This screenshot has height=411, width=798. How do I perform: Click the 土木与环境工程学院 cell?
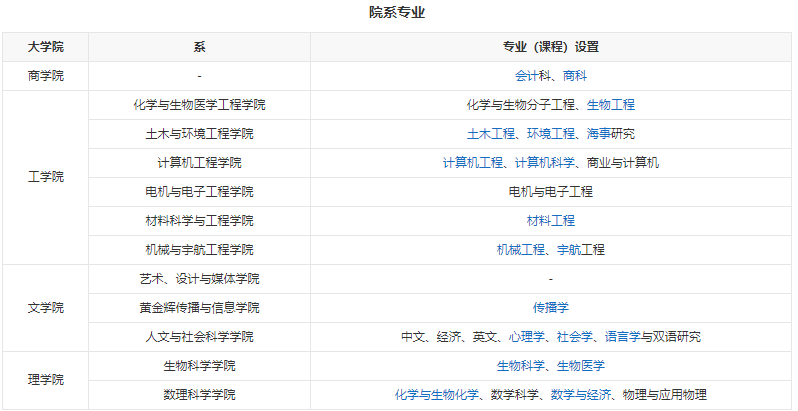(x=200, y=134)
